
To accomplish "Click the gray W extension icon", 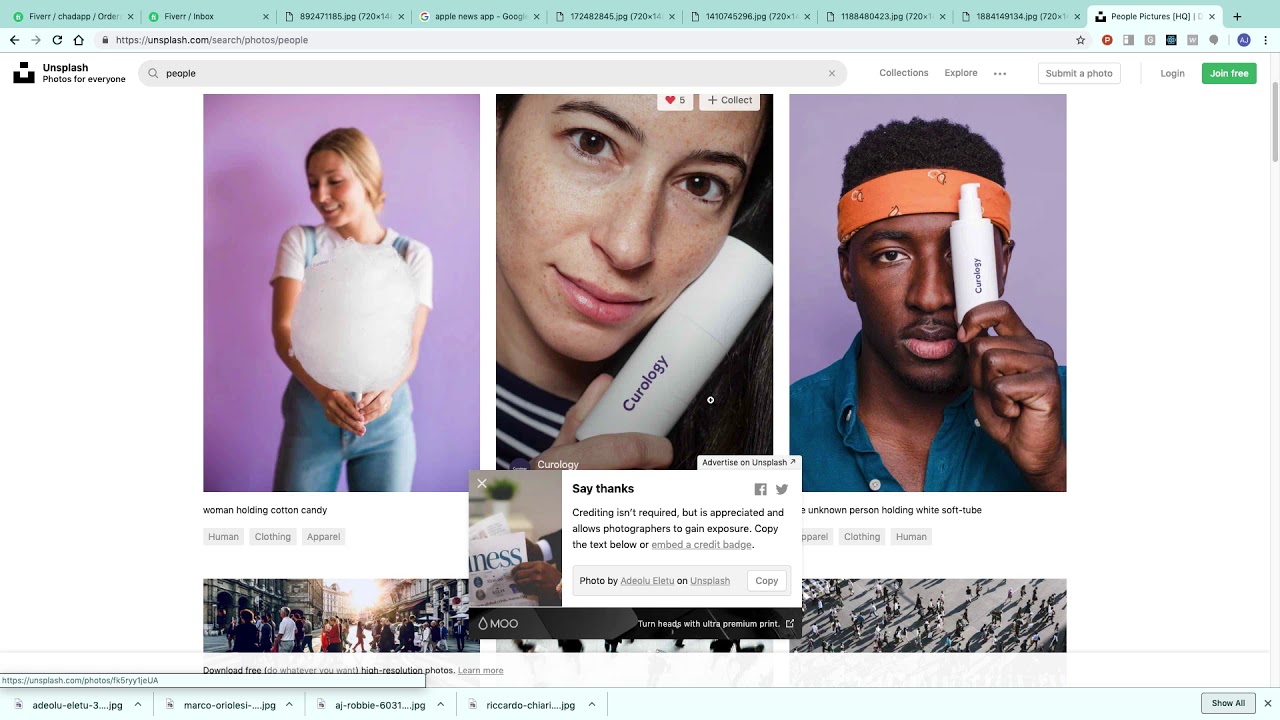I will pos(1192,40).
